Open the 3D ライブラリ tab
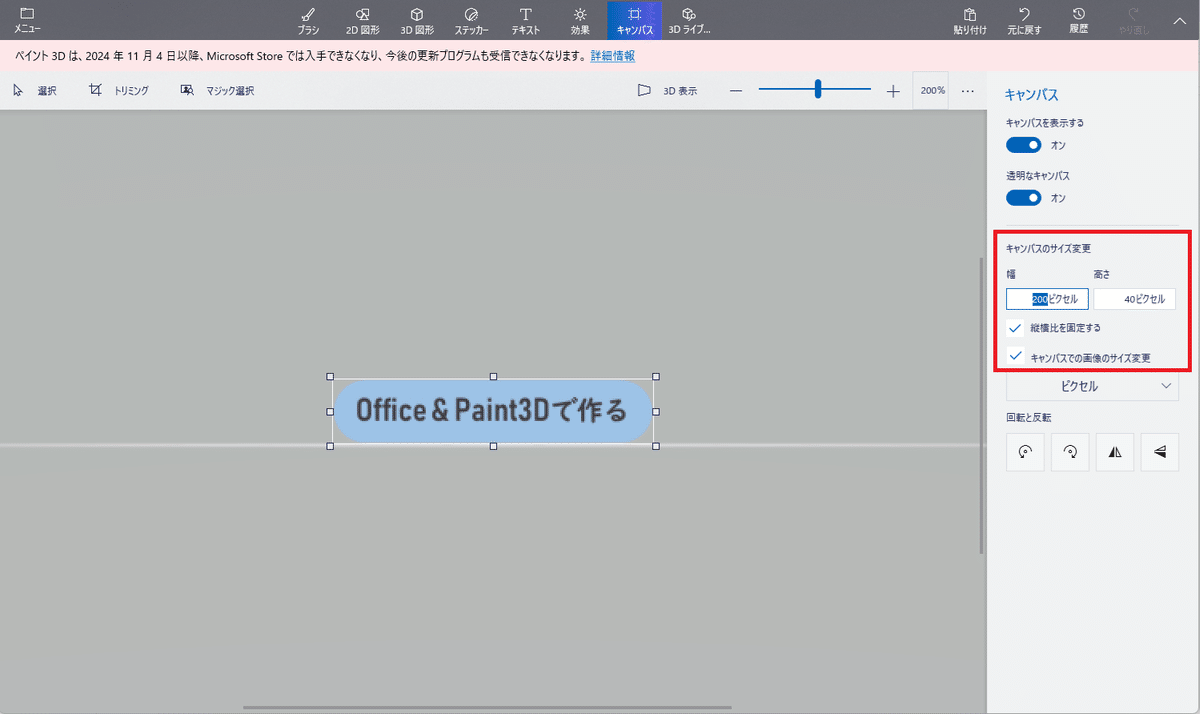1200x714 pixels. [x=689, y=20]
